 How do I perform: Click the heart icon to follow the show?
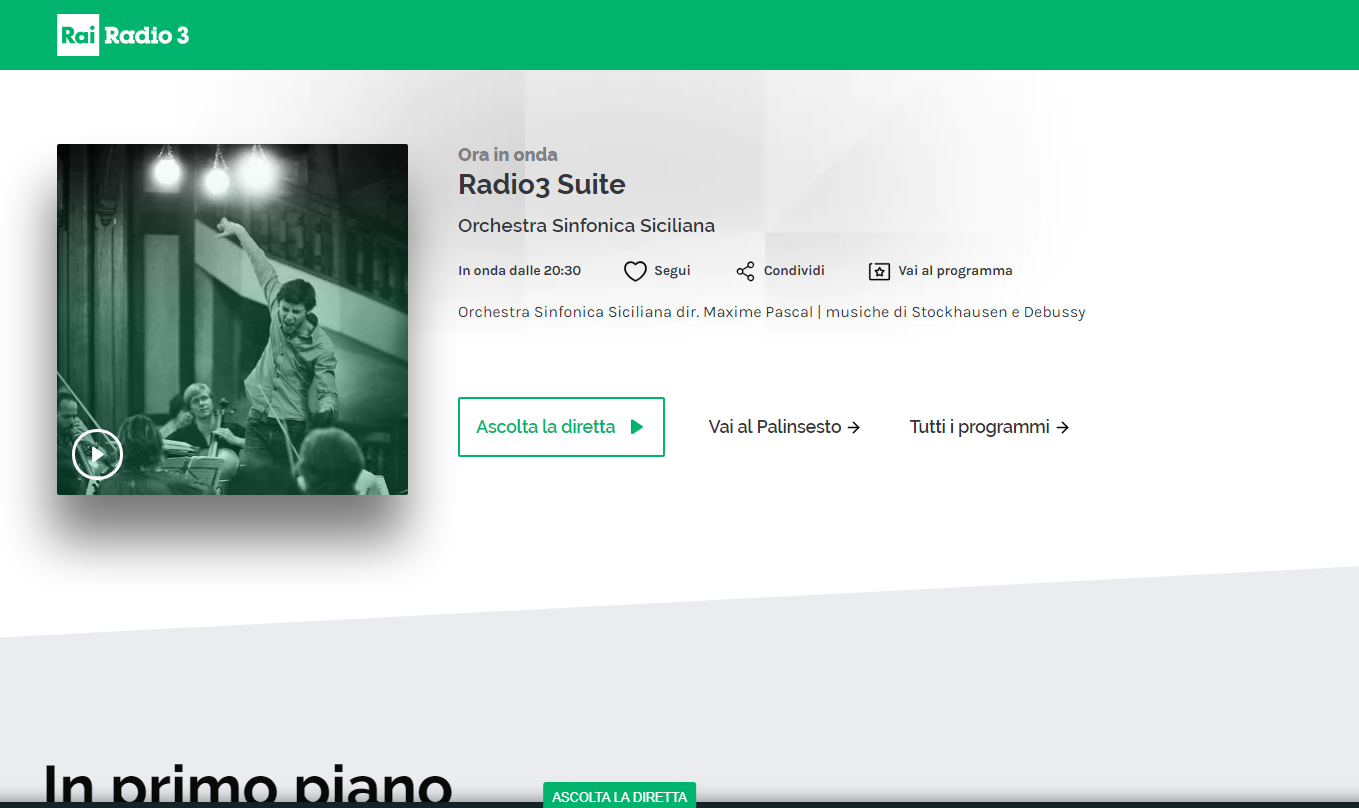(x=635, y=271)
